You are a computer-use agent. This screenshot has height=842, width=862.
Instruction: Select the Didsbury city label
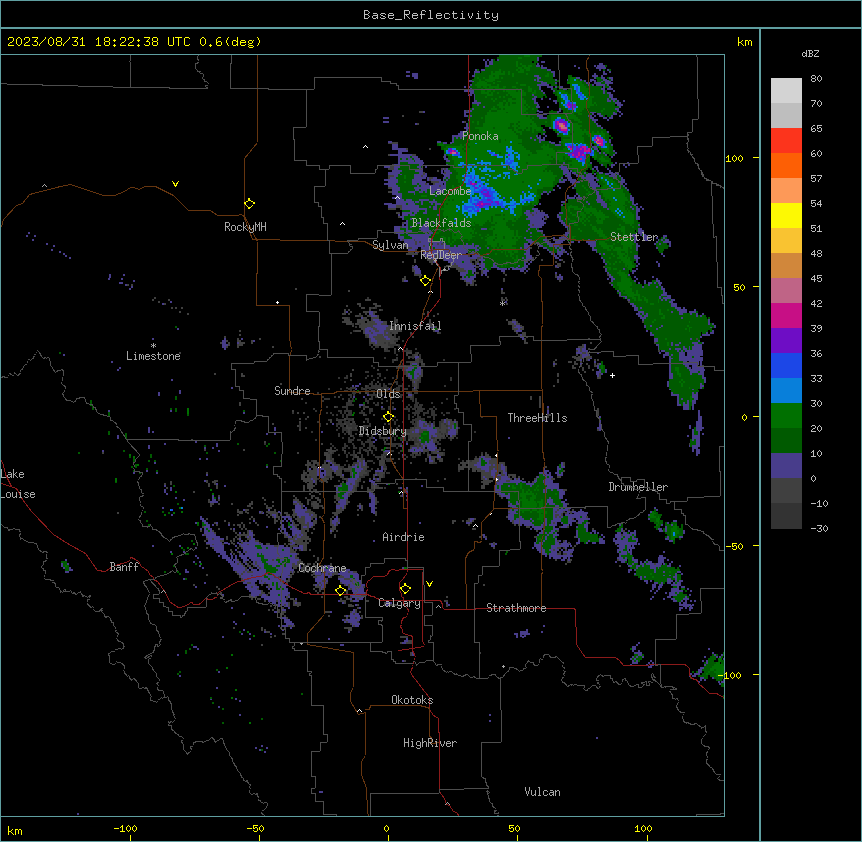[x=383, y=431]
